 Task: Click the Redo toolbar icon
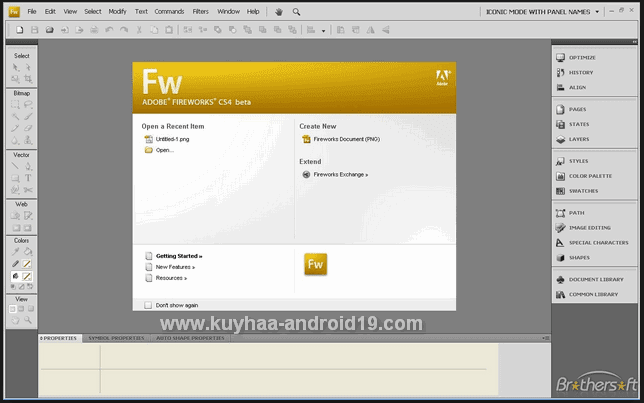click(124, 30)
